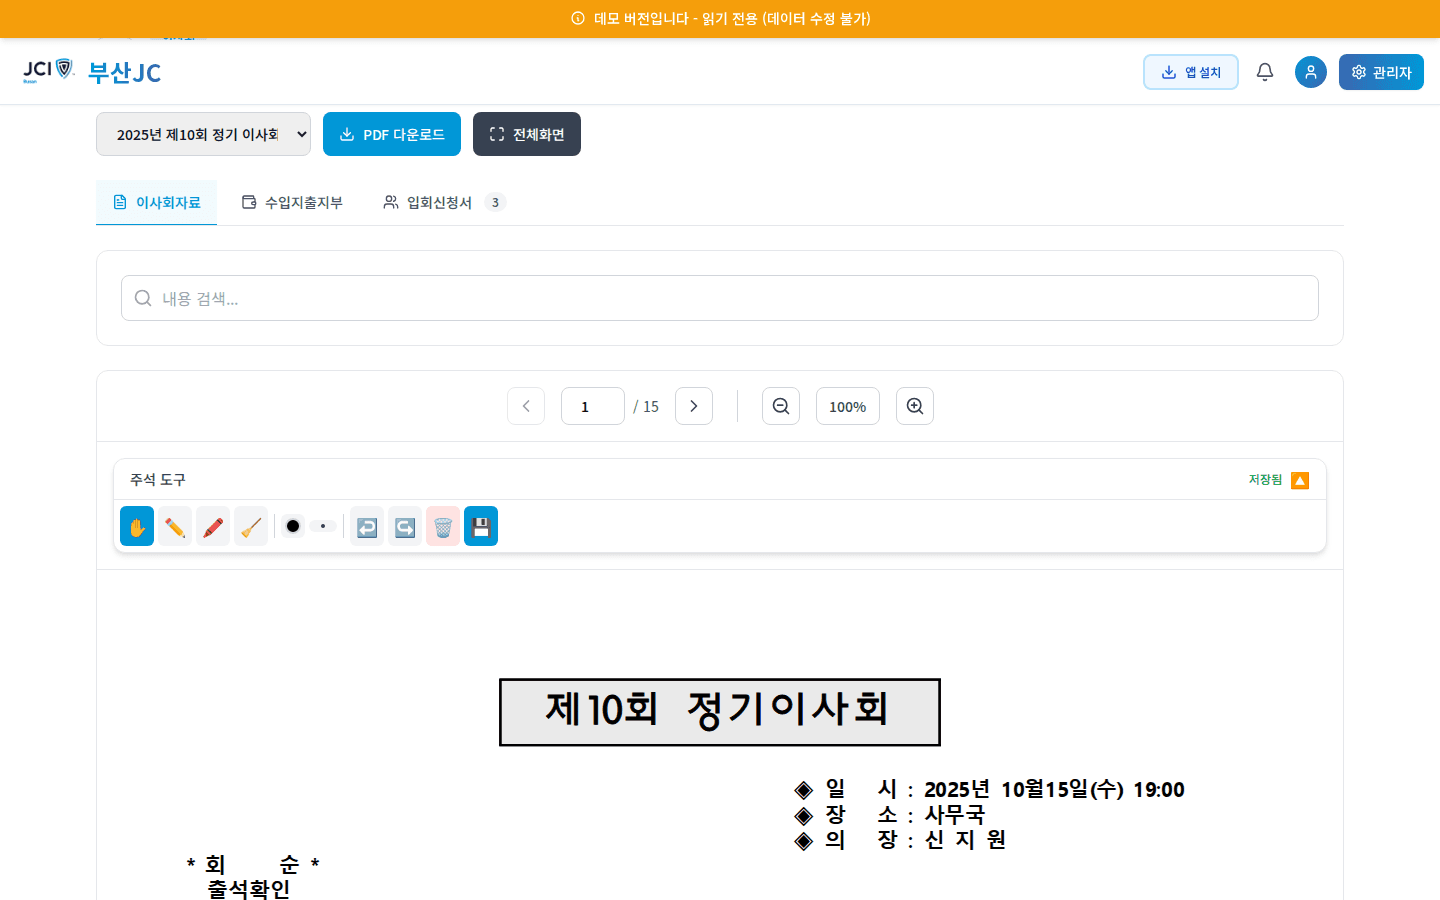The width and height of the screenshot is (1440, 900).
Task: Select the broom eraser tool
Action: 250,526
